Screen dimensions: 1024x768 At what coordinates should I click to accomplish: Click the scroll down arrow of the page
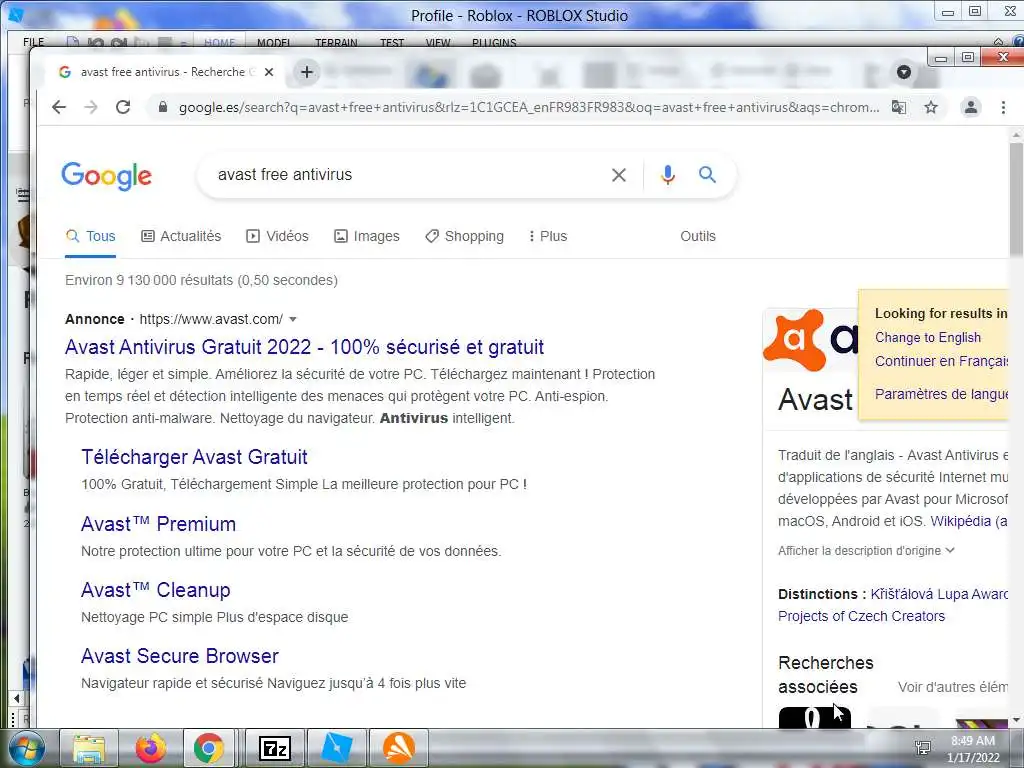point(1016,720)
